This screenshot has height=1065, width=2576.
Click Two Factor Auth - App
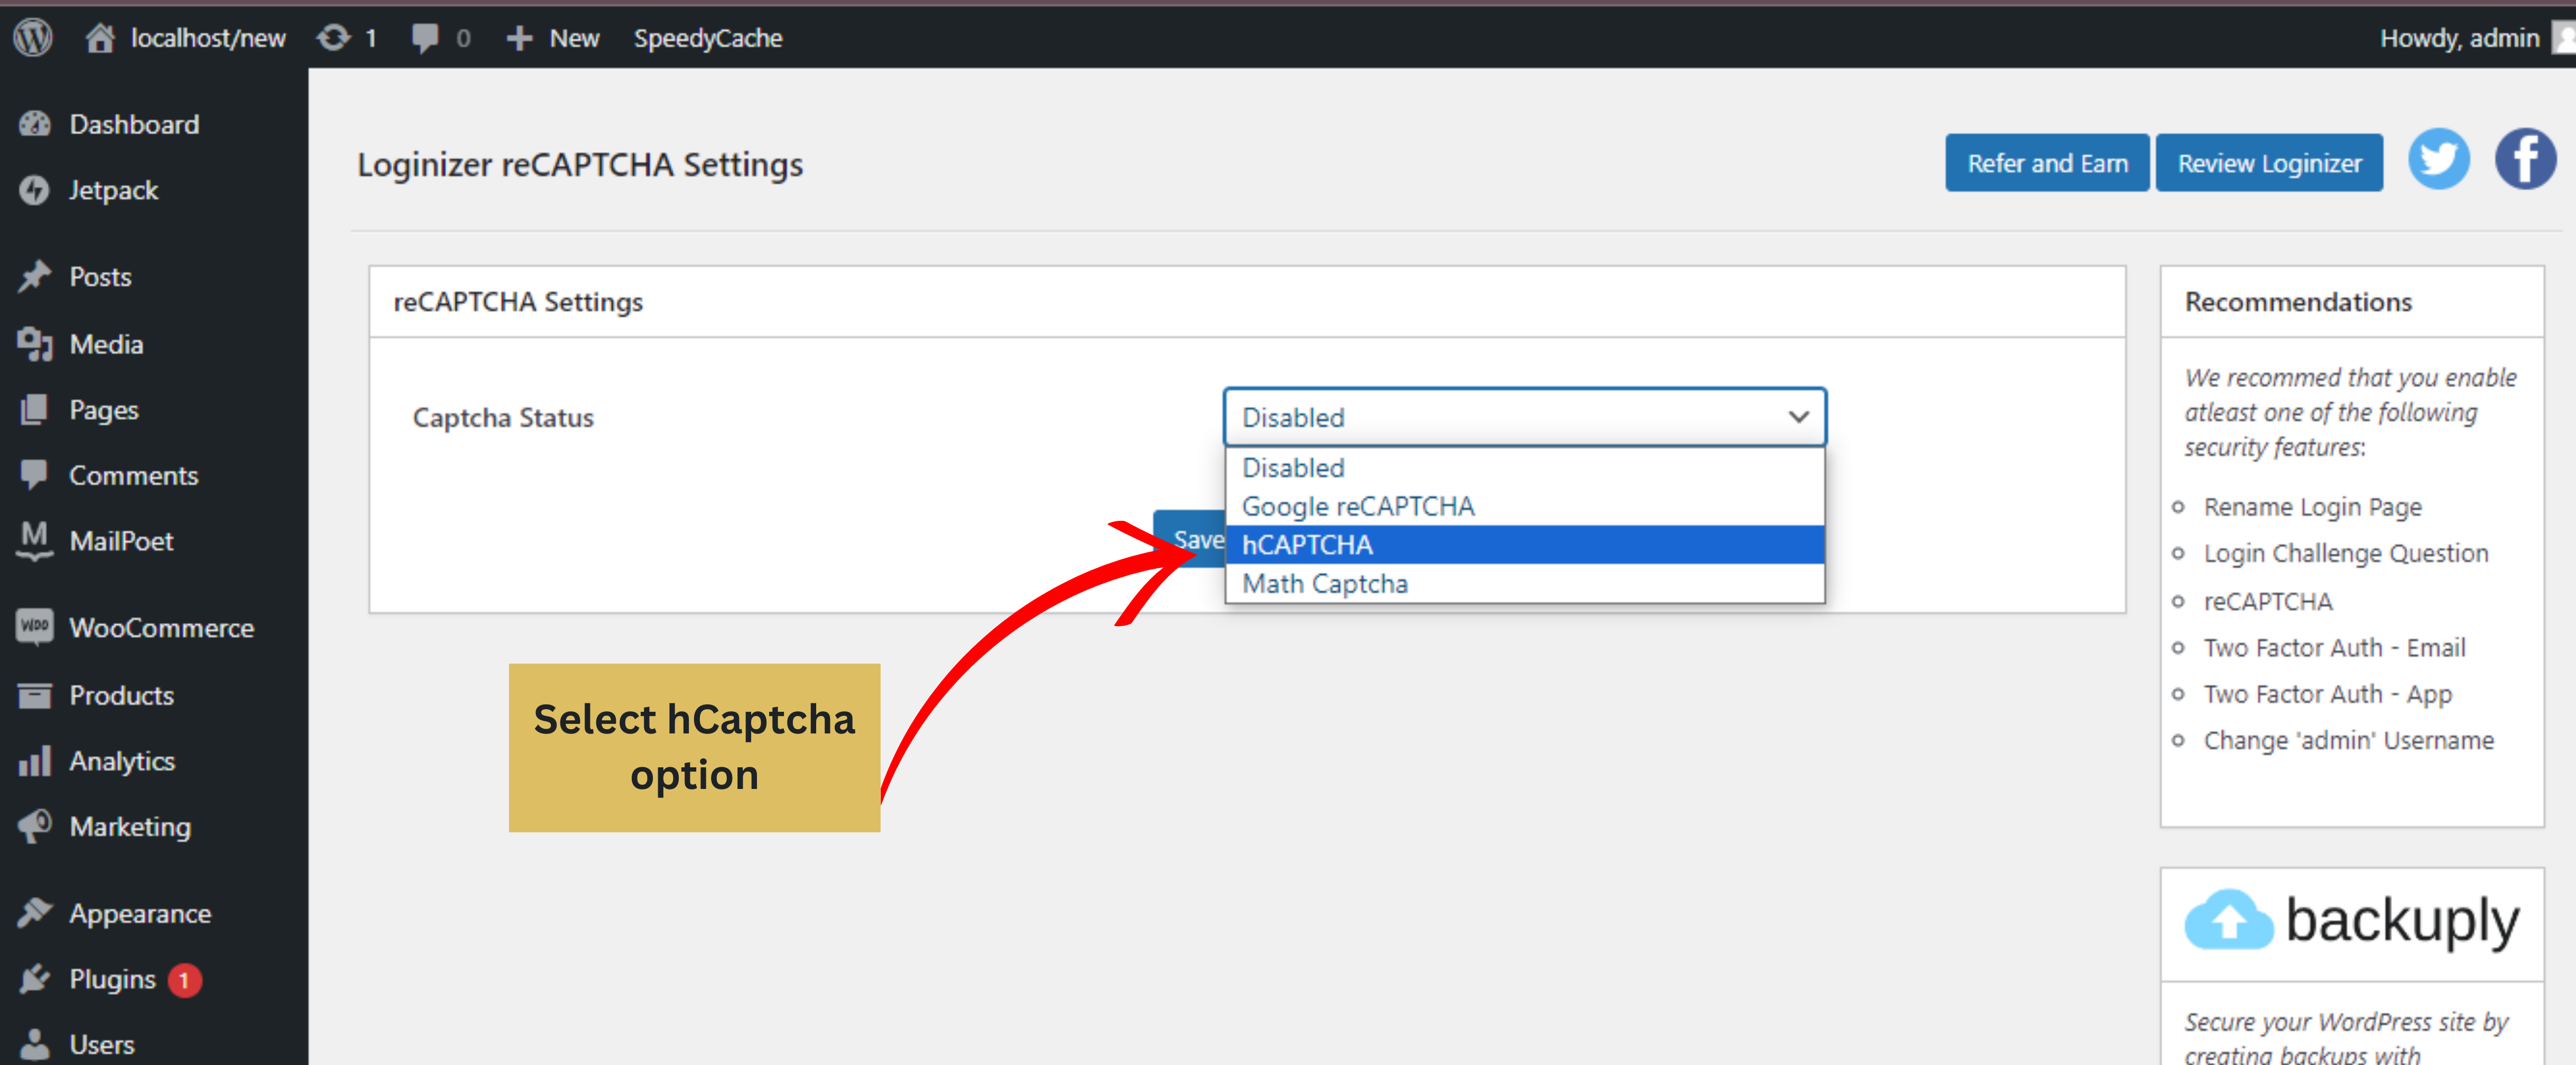2327,694
